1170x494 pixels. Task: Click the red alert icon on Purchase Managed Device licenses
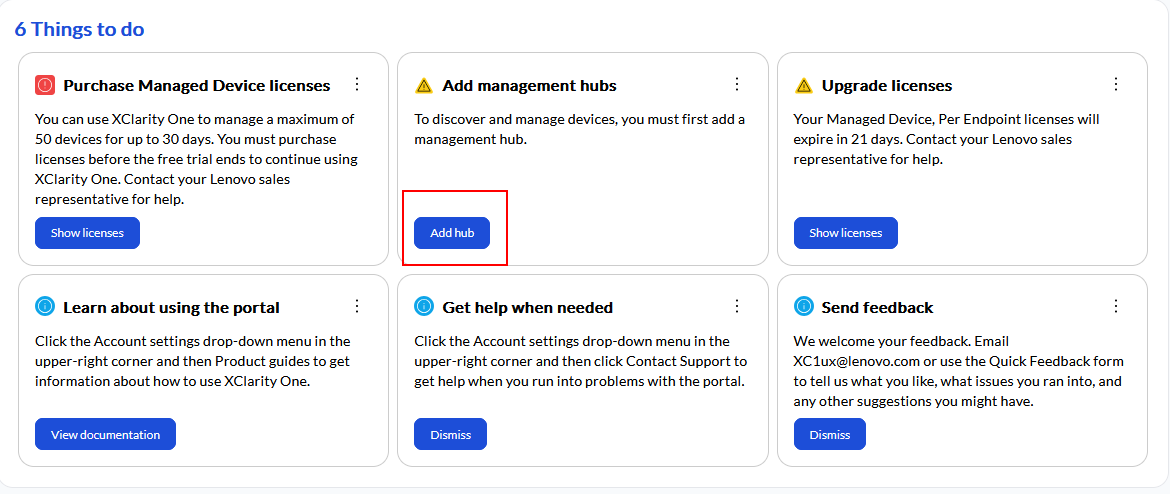tap(44, 86)
